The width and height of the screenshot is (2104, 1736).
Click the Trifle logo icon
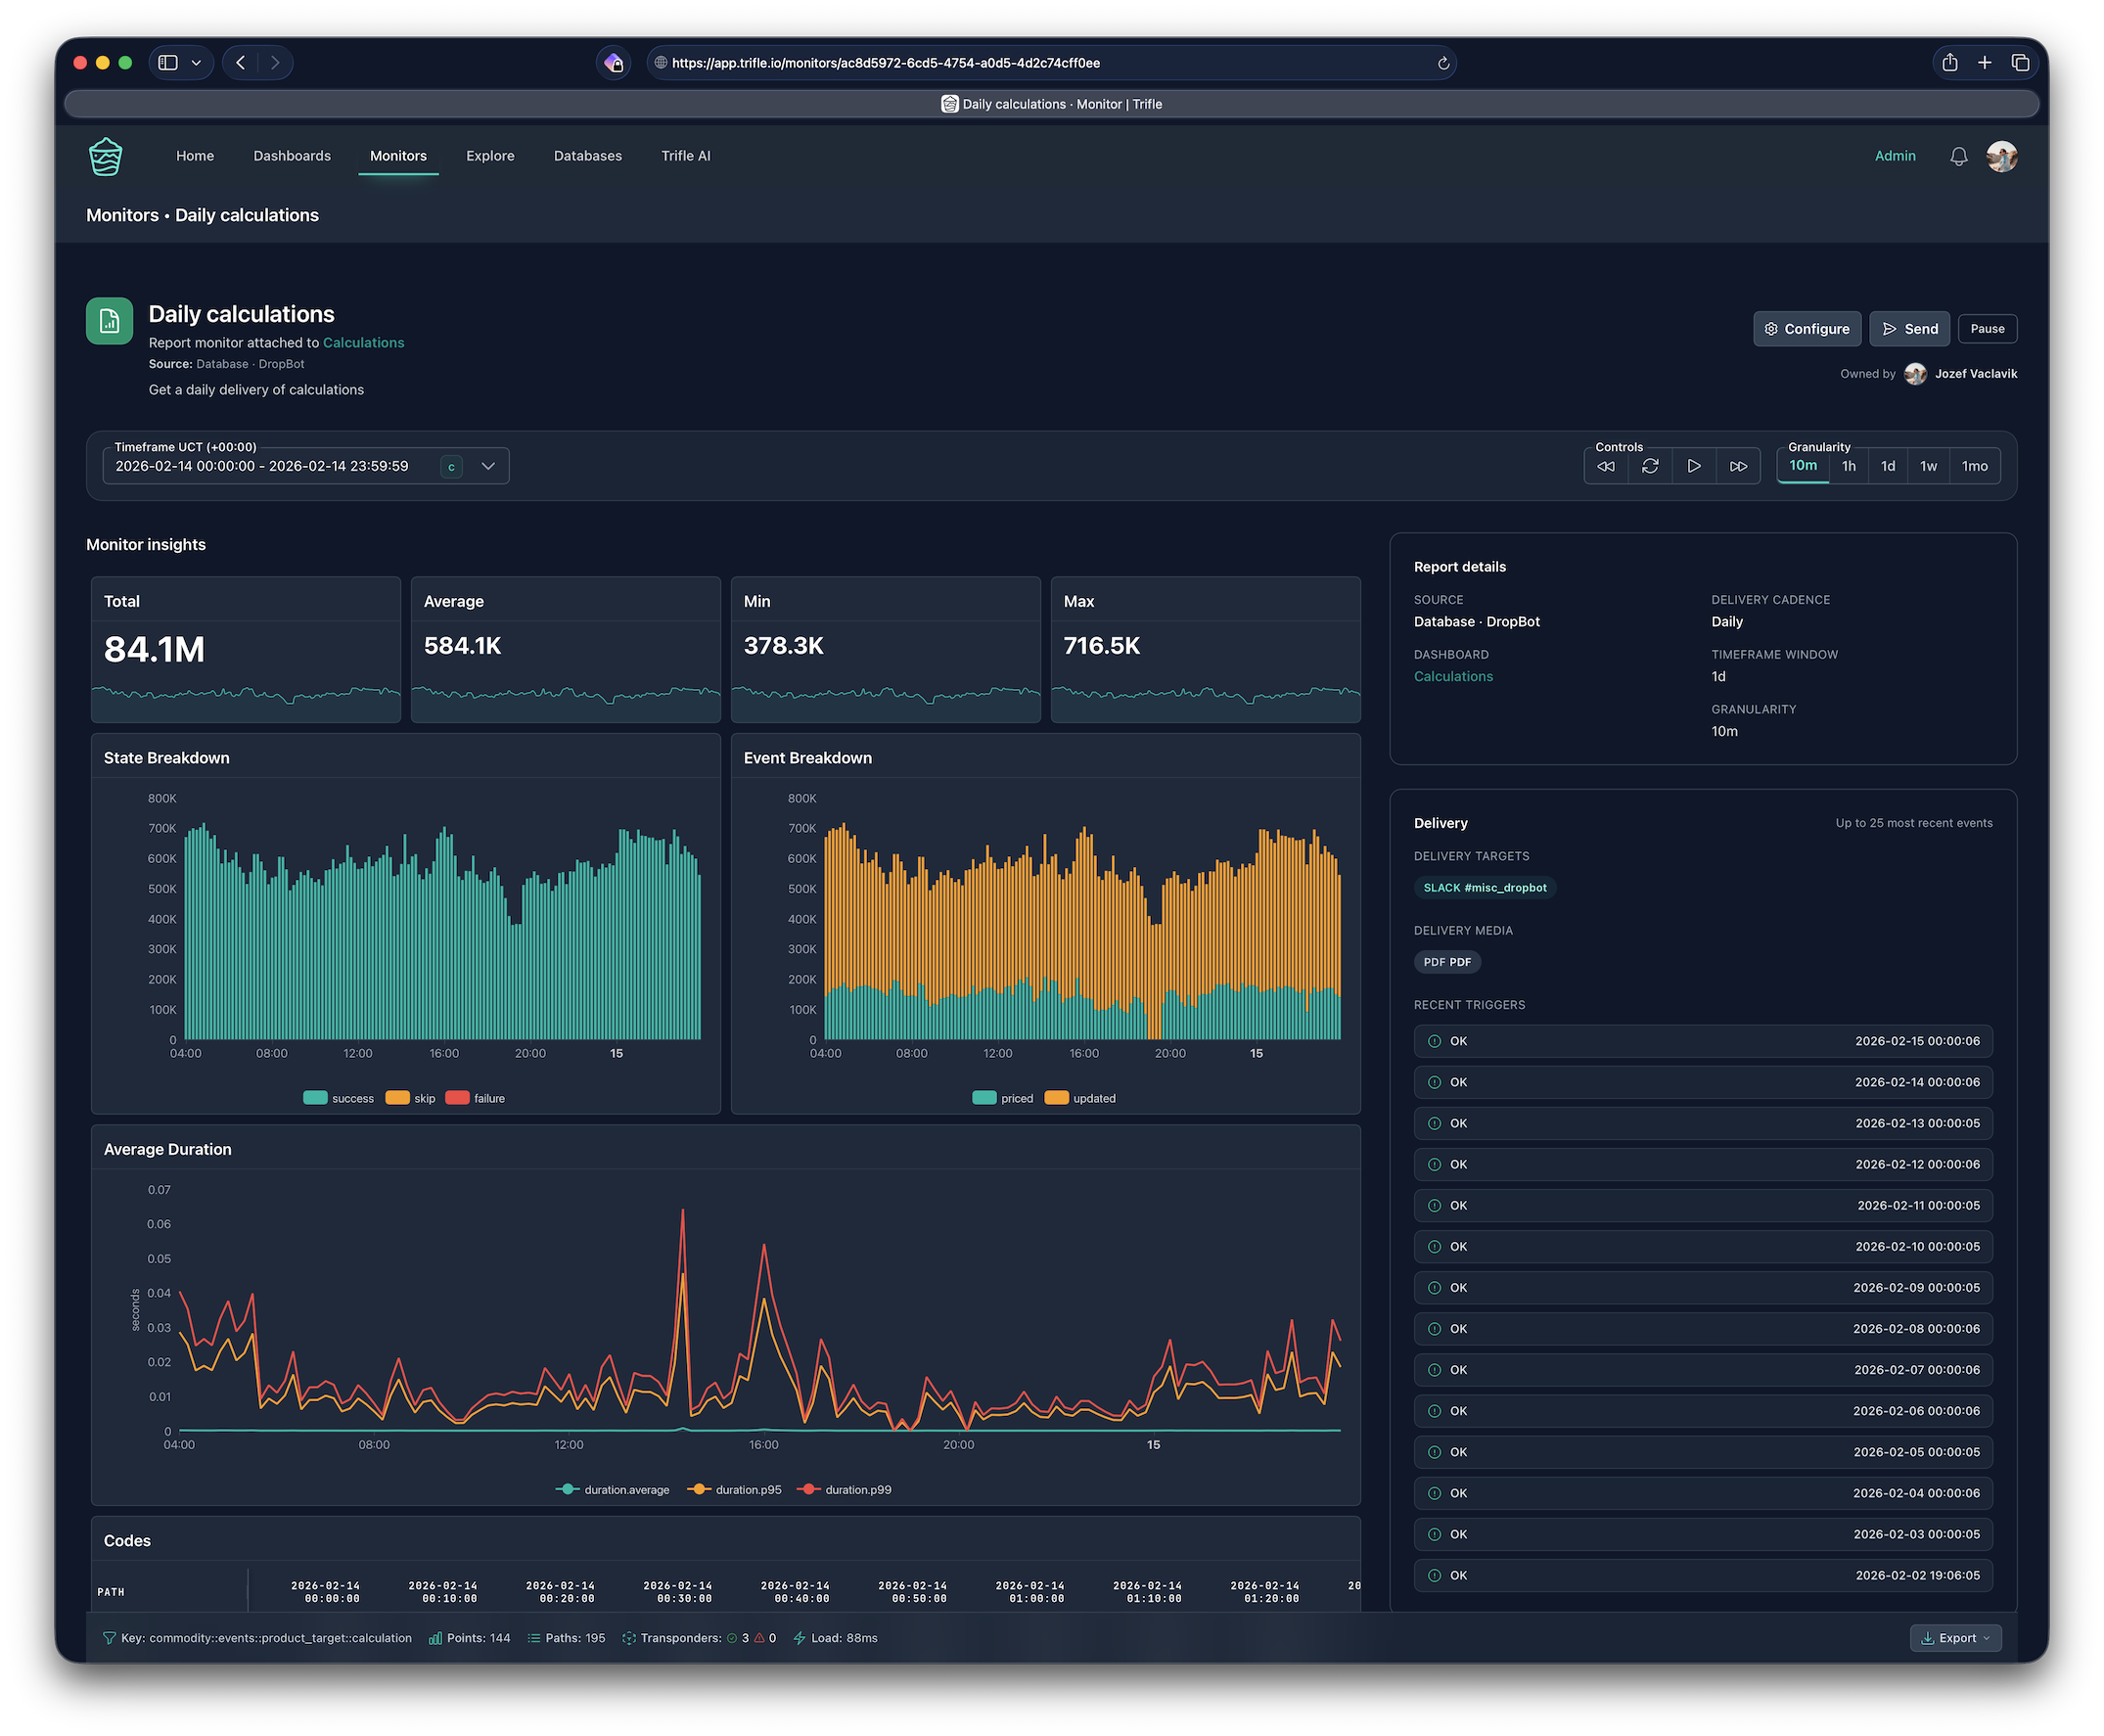pos(106,157)
